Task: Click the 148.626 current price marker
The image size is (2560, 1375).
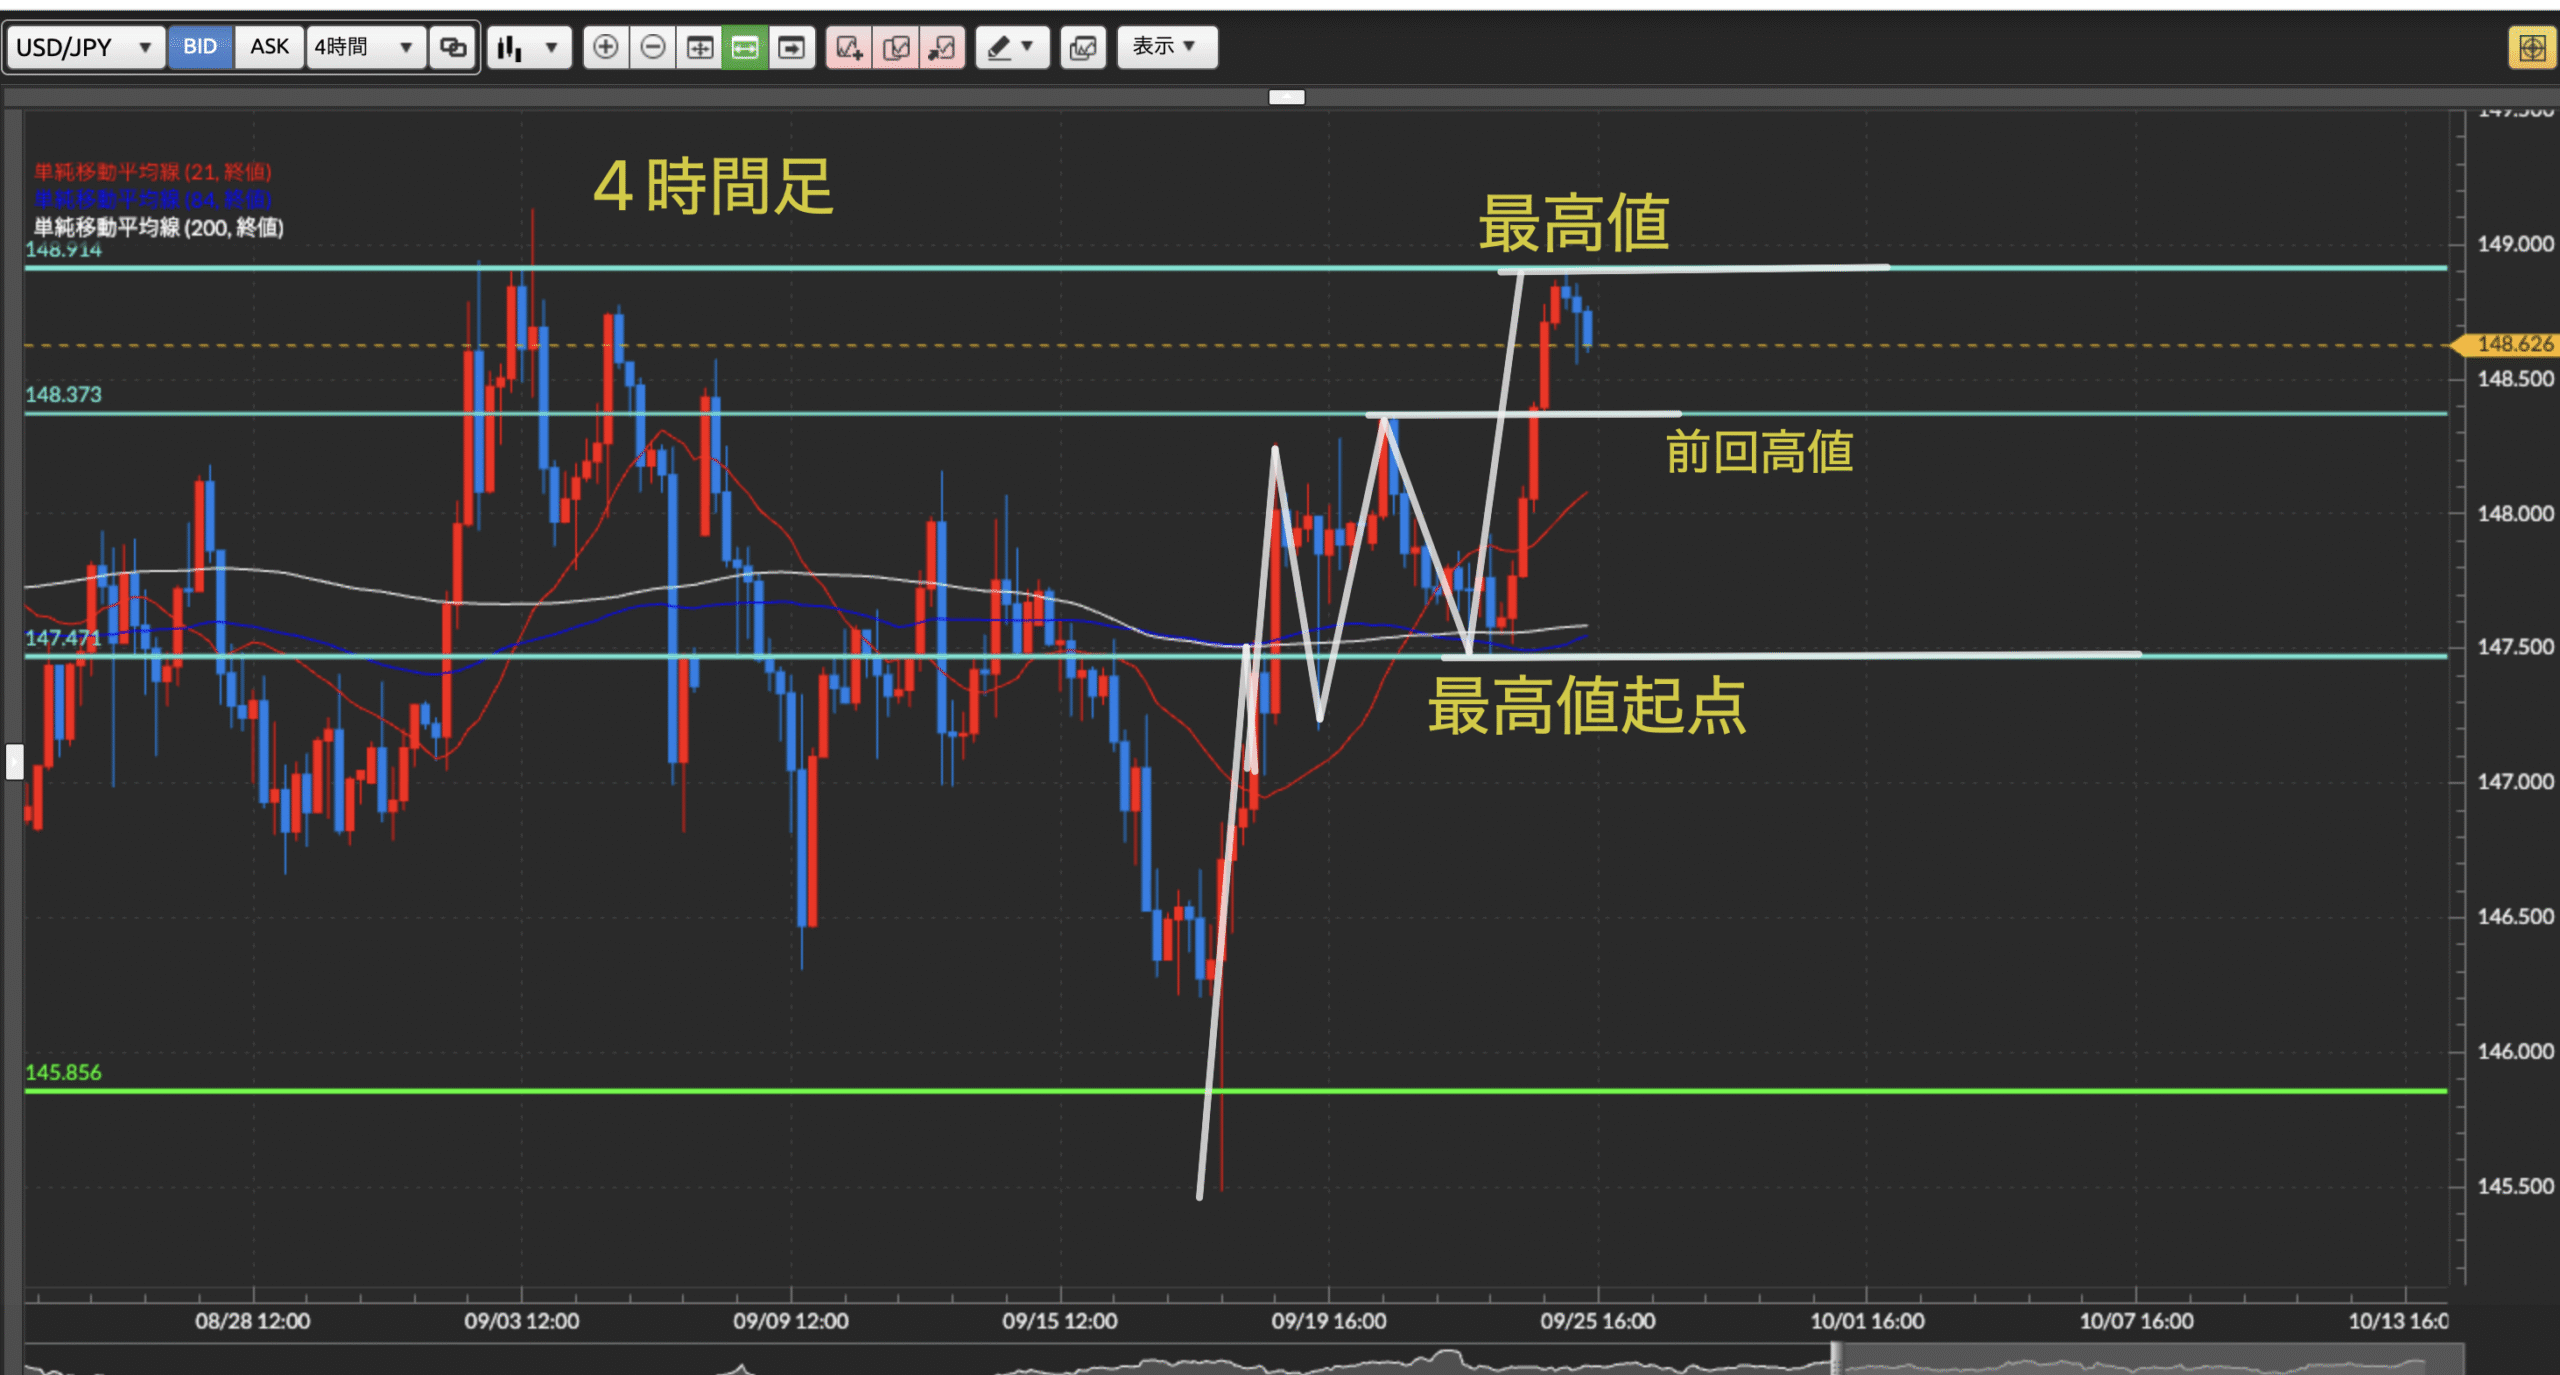Action: click(x=2512, y=344)
